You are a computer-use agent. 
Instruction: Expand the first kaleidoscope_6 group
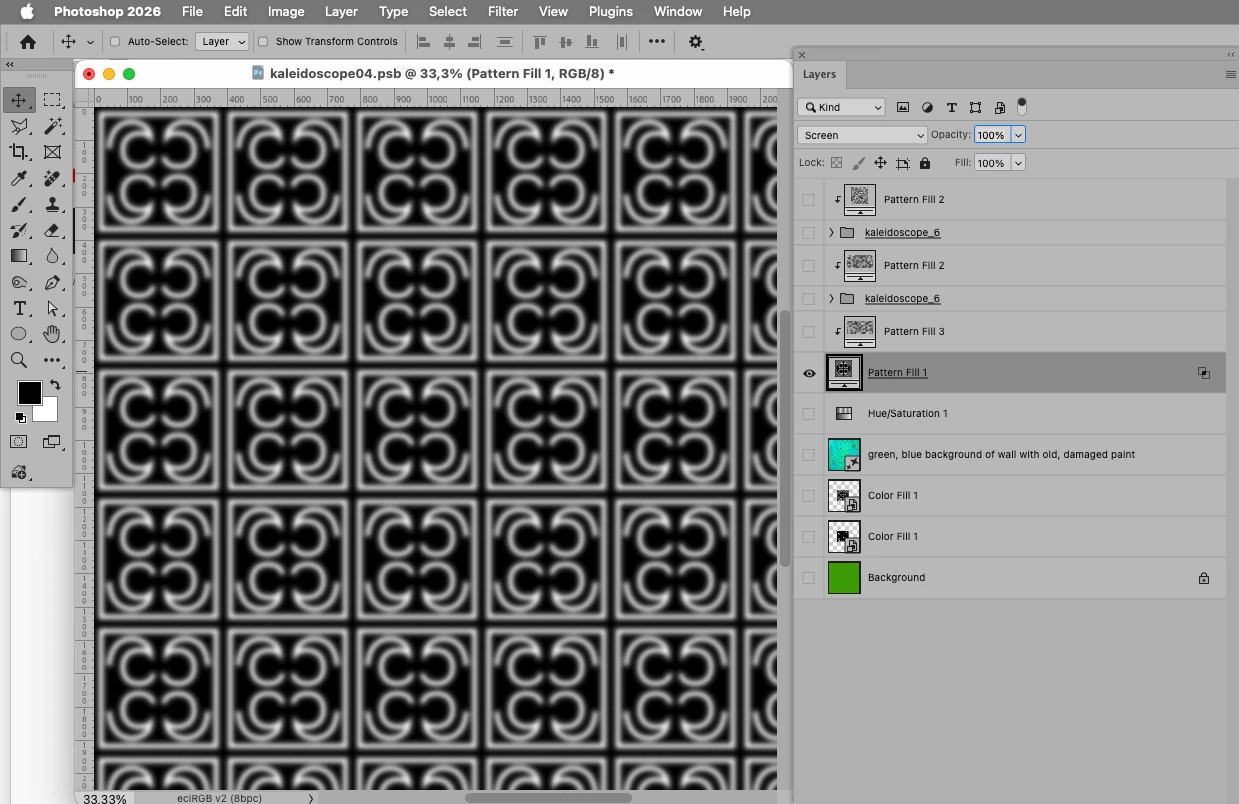831,233
